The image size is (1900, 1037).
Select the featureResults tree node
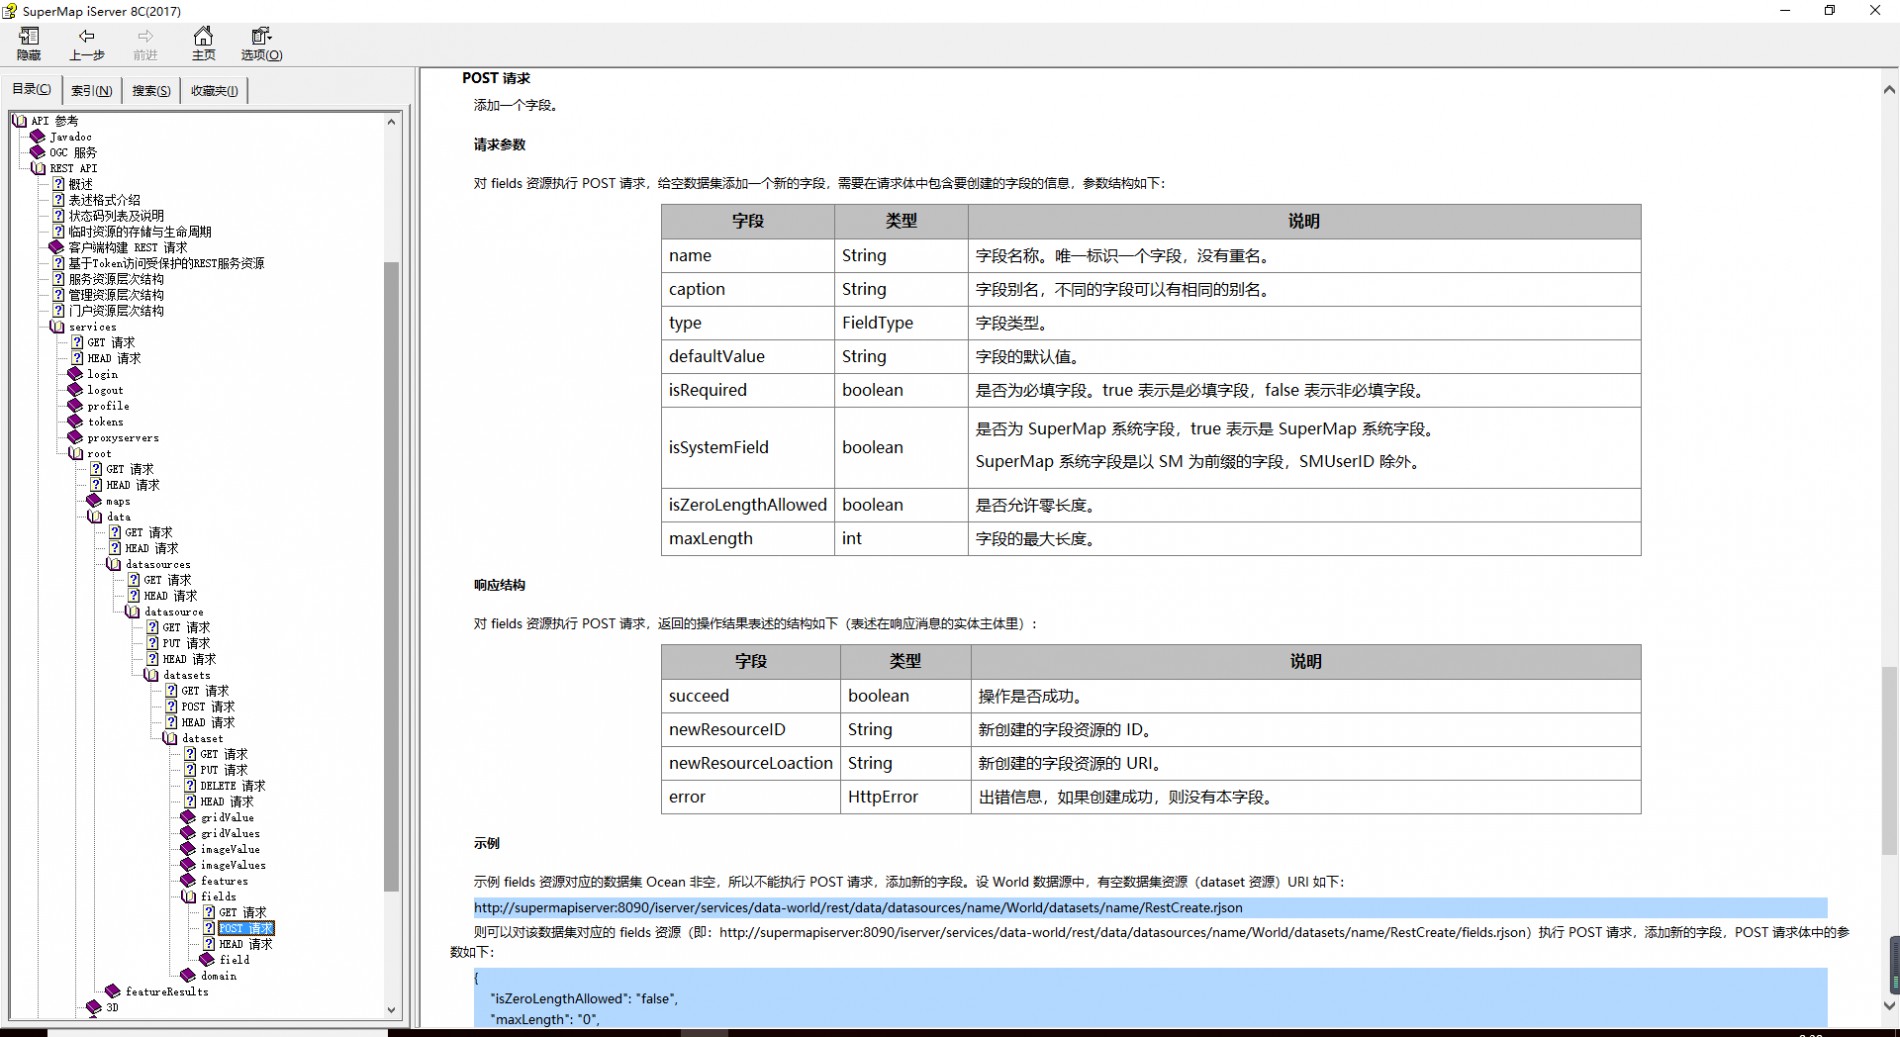166,992
